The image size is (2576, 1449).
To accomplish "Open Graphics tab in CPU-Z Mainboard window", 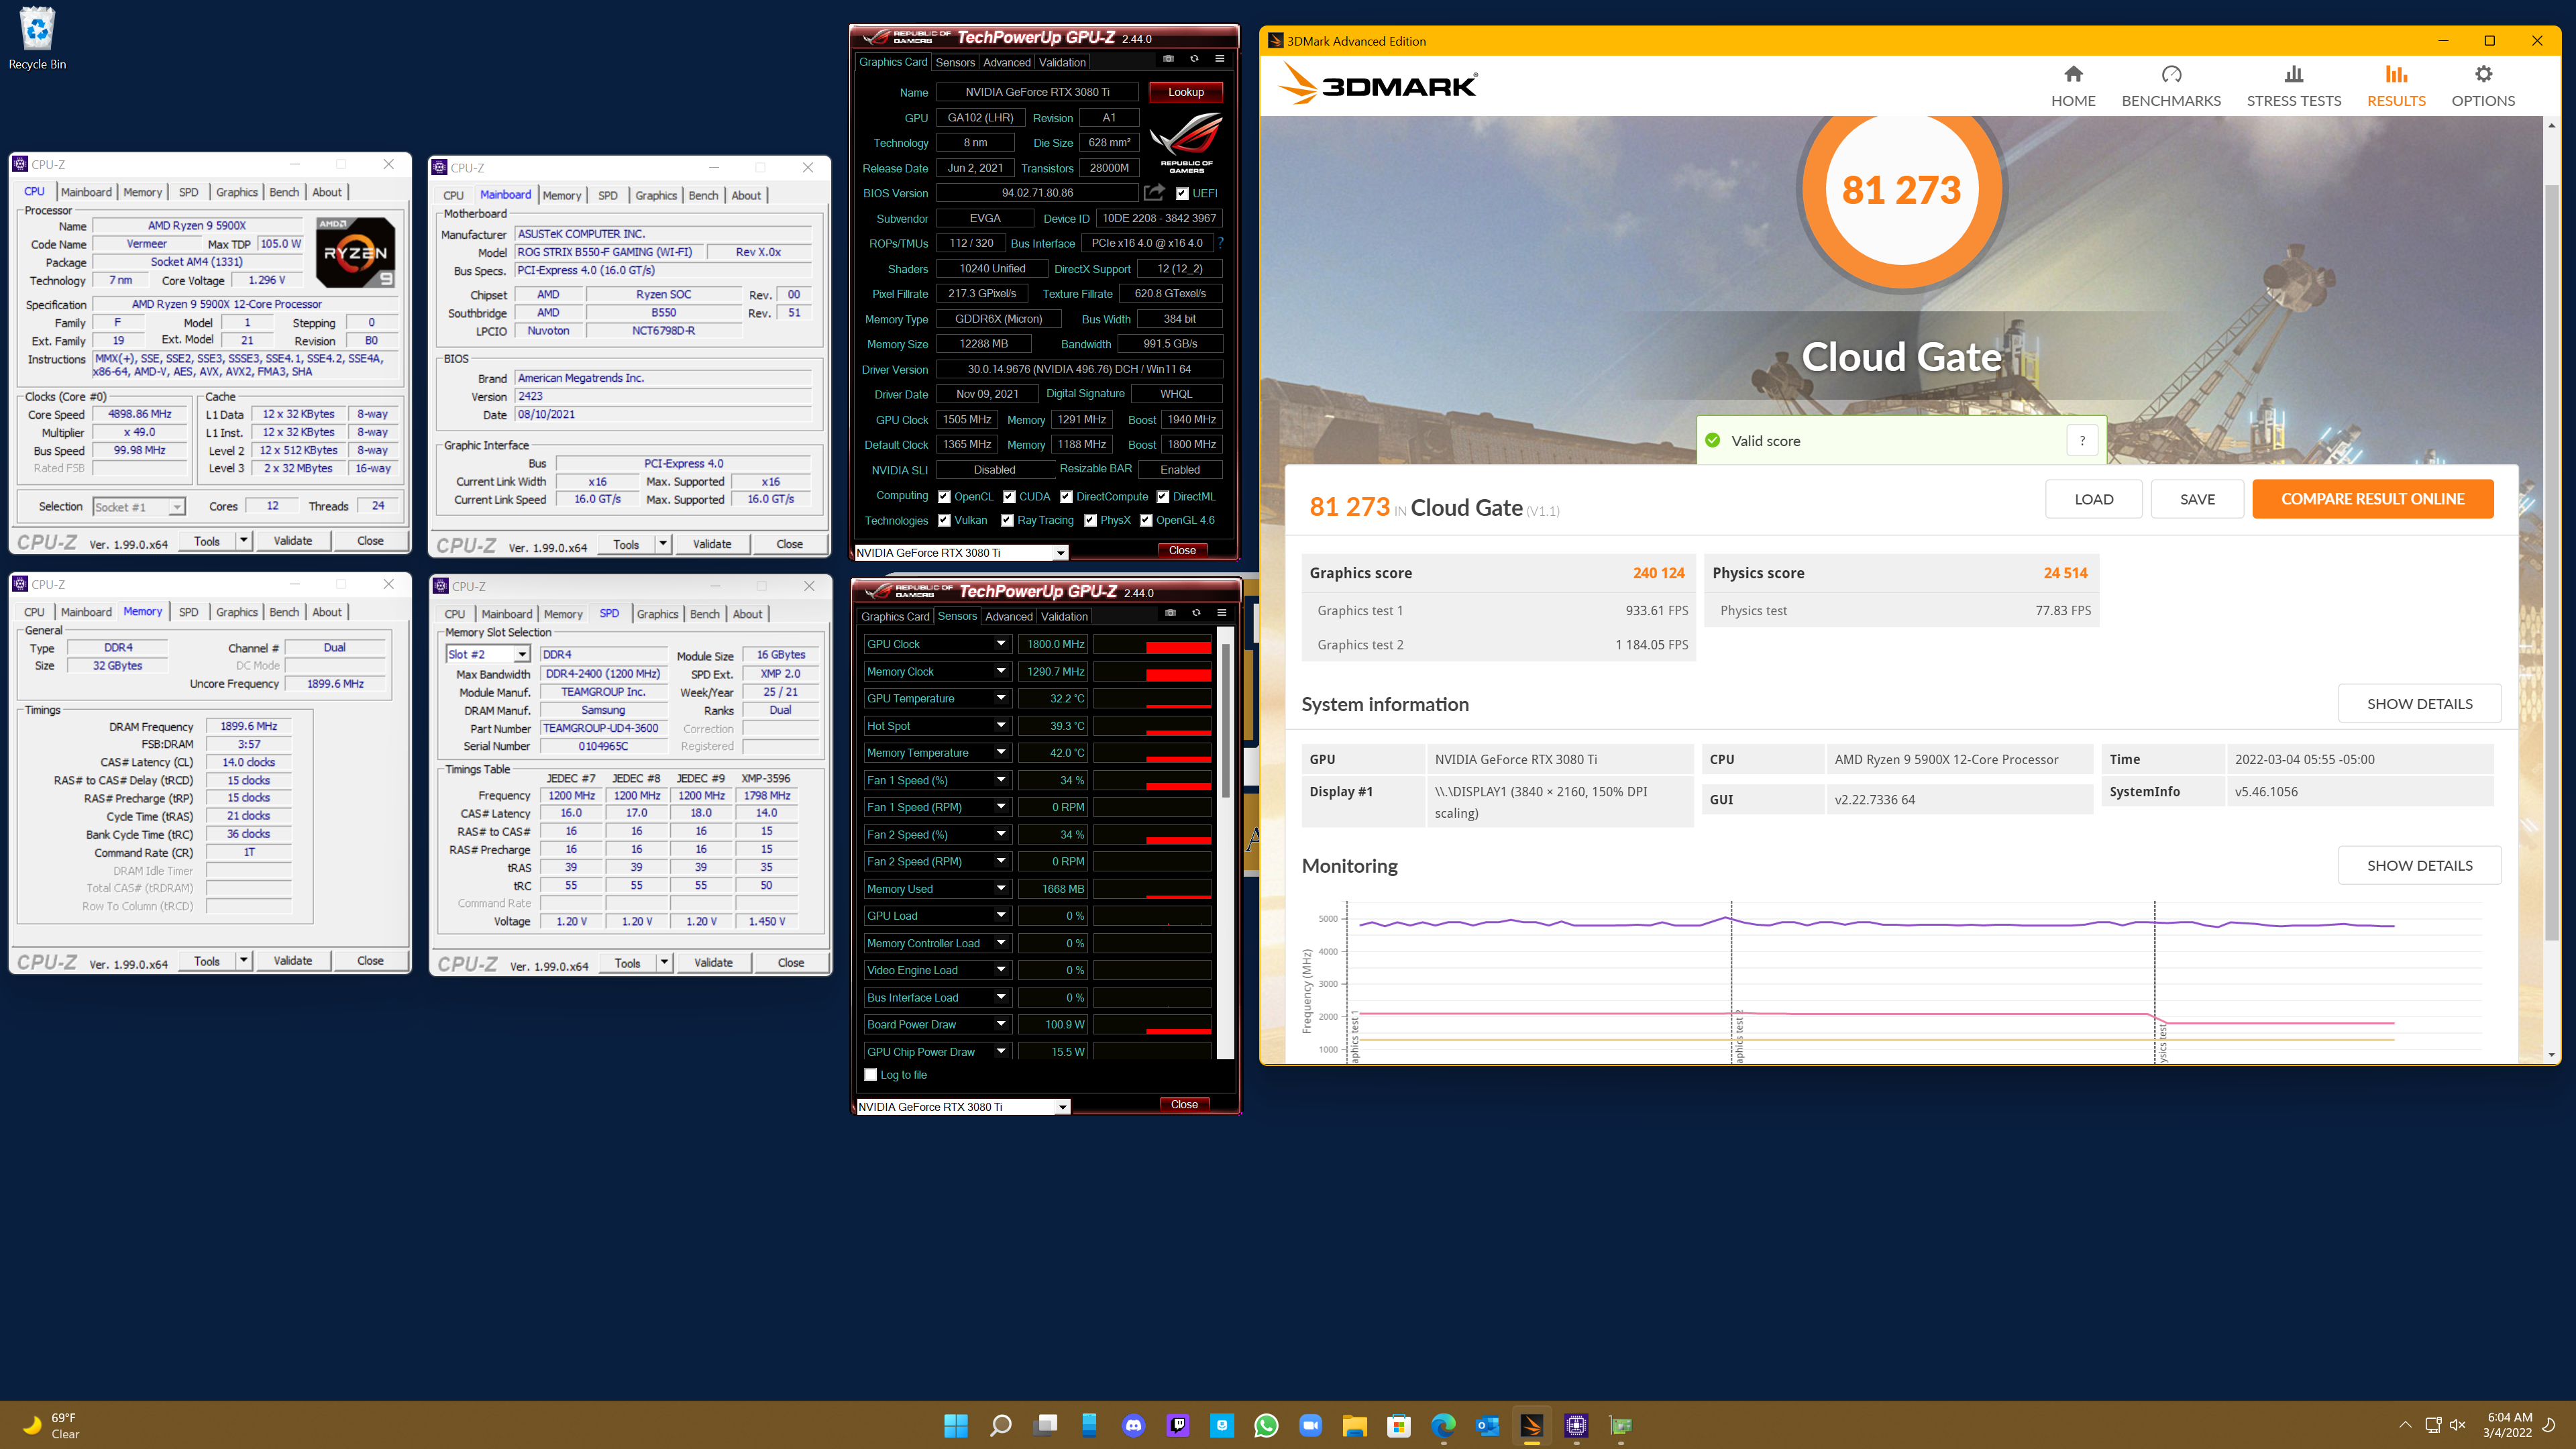I will 656,195.
